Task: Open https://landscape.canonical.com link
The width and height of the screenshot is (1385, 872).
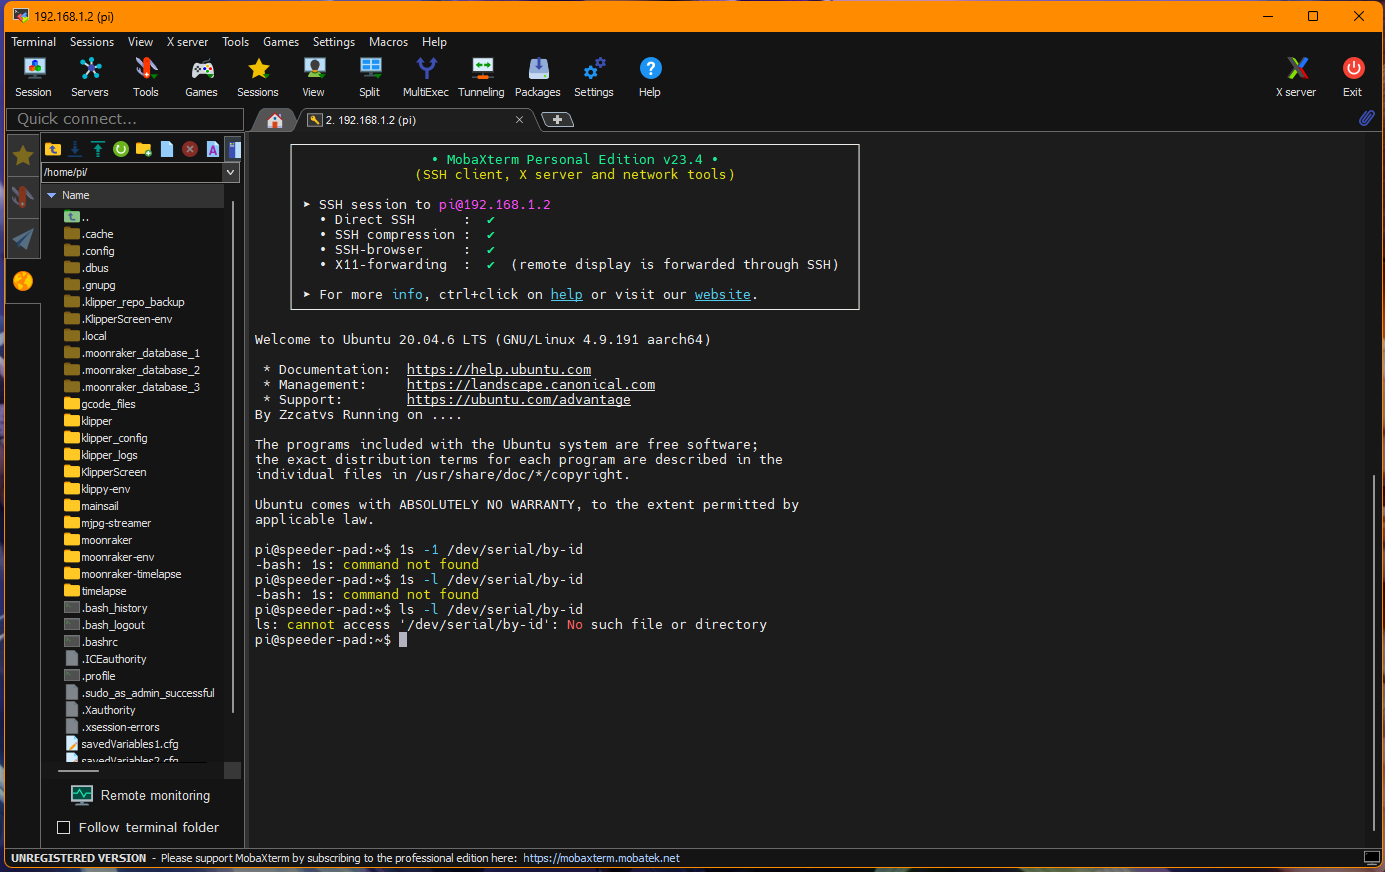Action: coord(531,384)
